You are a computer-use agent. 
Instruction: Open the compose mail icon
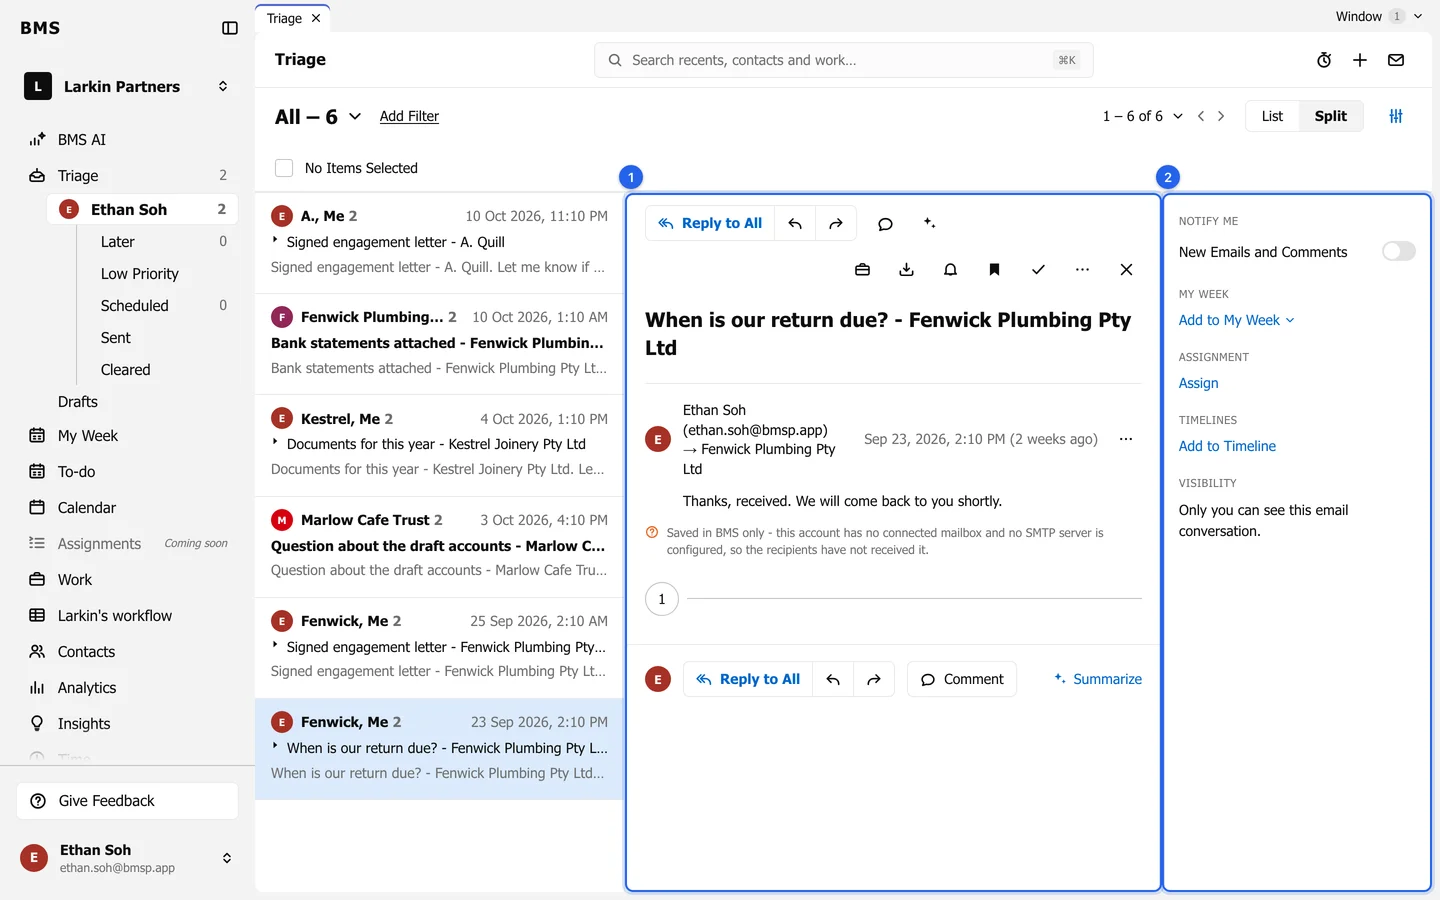pos(1396,60)
